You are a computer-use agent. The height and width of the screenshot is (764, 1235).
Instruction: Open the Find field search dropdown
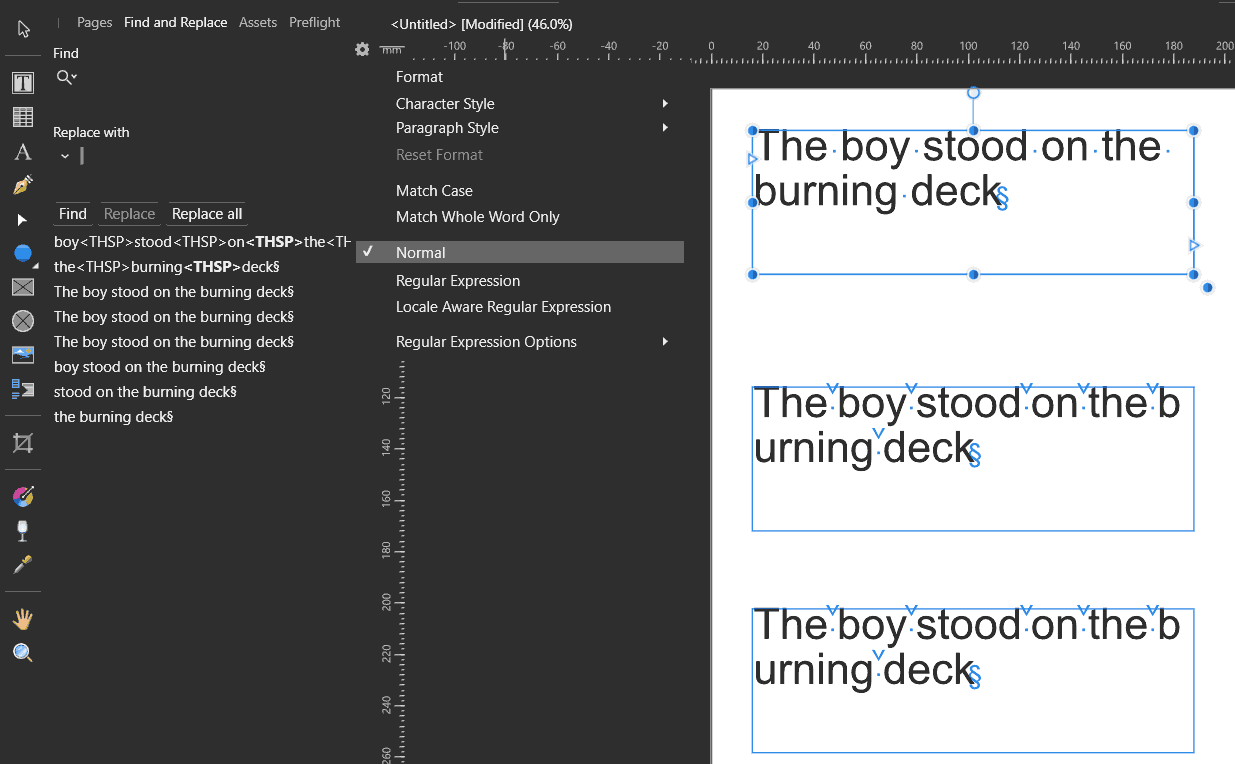pos(67,77)
